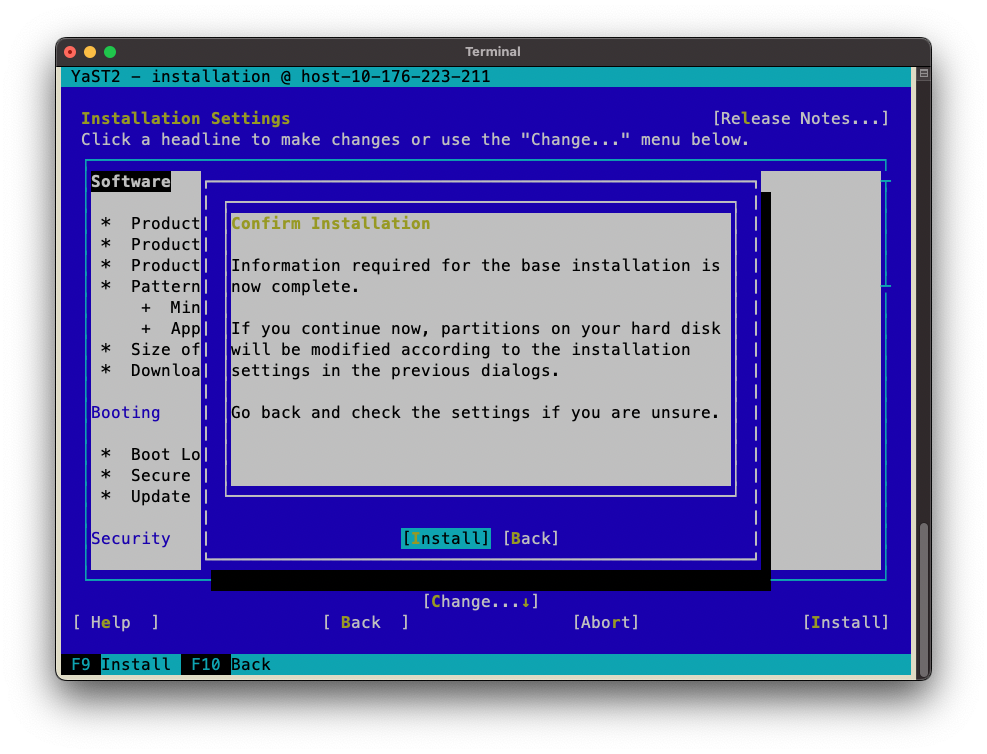Screen dimensions: 987x754
Task: Select the Security headline
Action: tap(130, 538)
